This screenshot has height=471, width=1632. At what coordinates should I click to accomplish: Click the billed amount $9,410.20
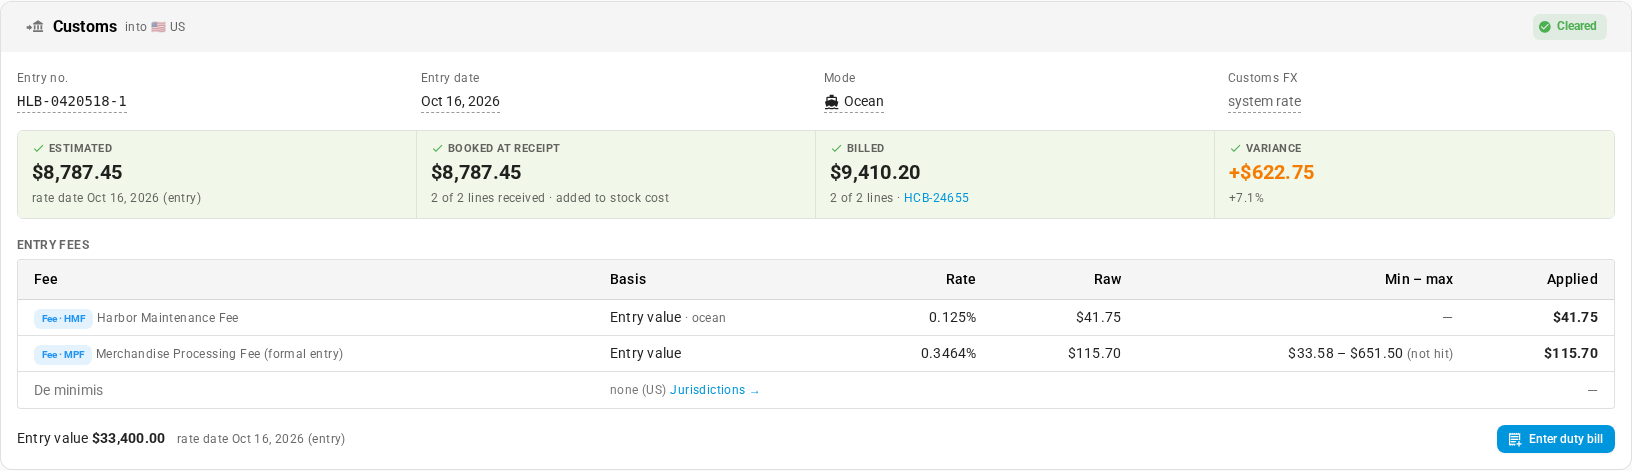pyautogui.click(x=875, y=172)
